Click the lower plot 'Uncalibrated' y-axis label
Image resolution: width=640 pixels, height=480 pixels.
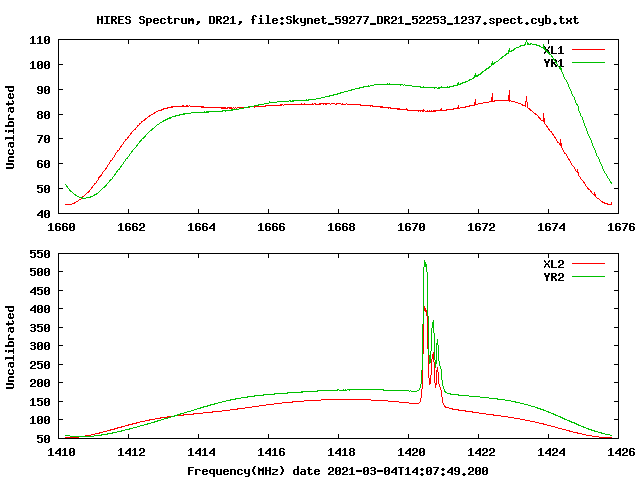coord(10,347)
